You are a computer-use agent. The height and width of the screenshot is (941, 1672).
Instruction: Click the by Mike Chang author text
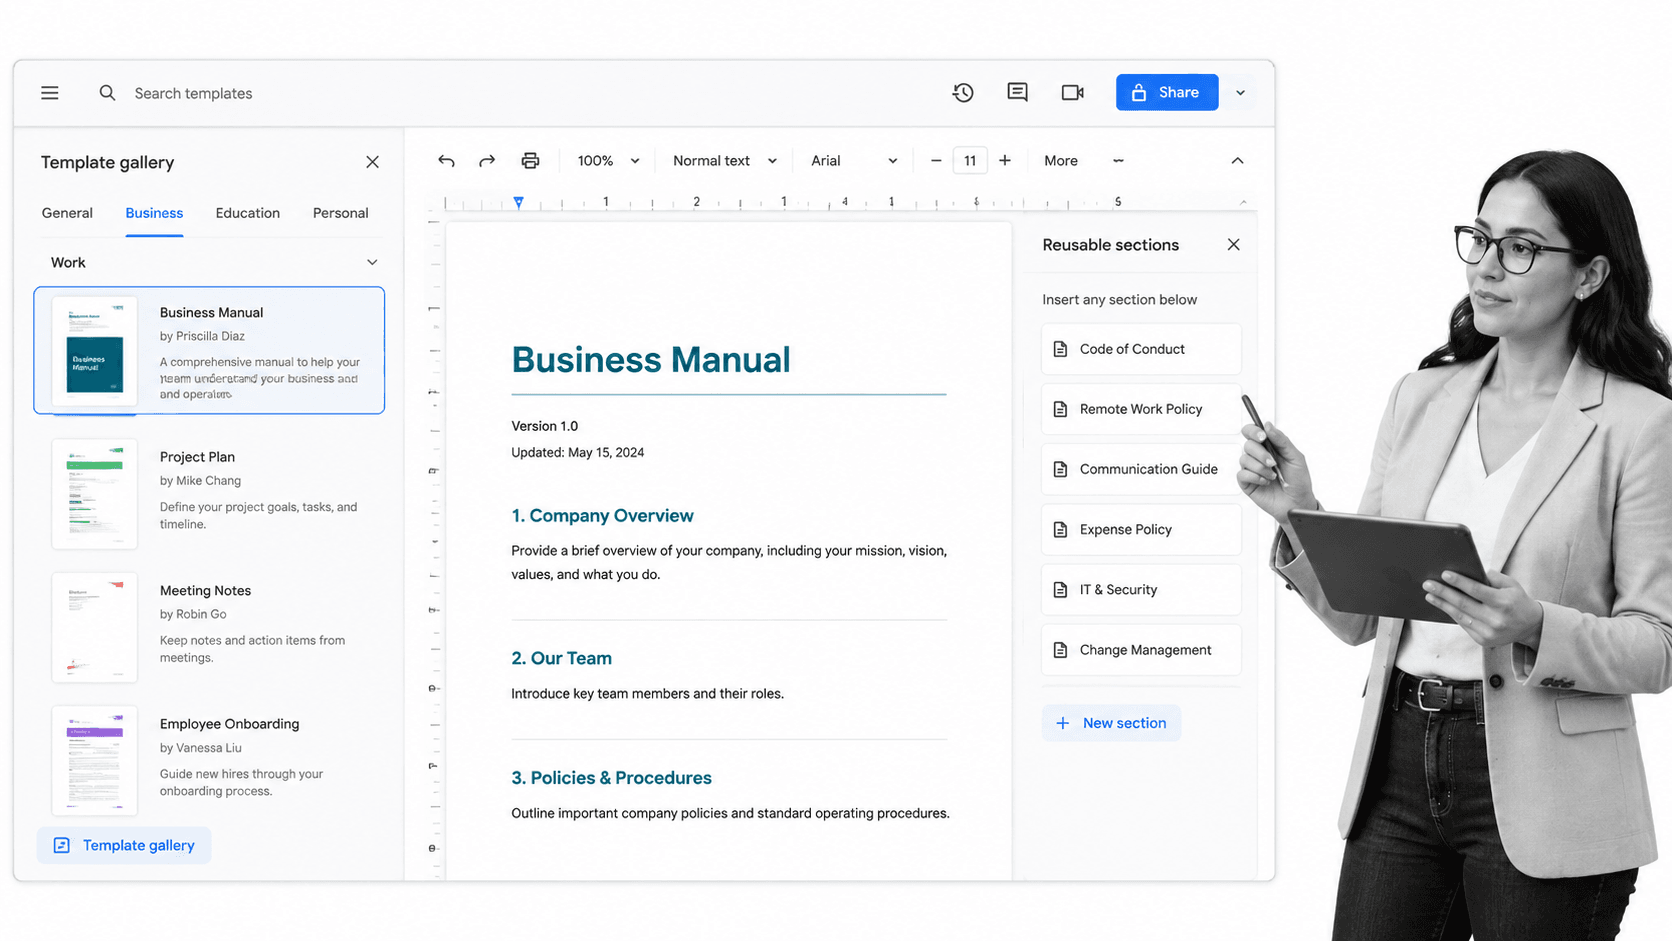click(200, 481)
